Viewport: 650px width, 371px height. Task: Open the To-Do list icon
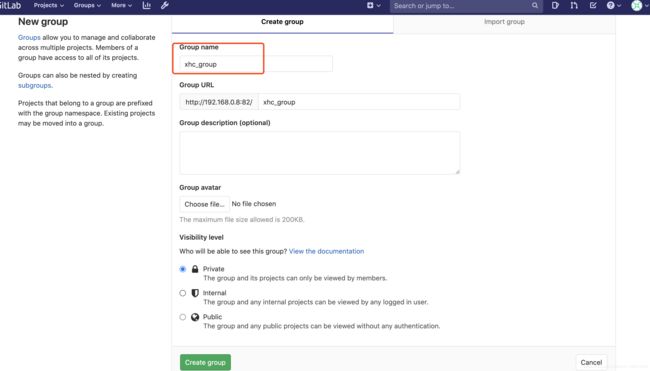pos(593,5)
